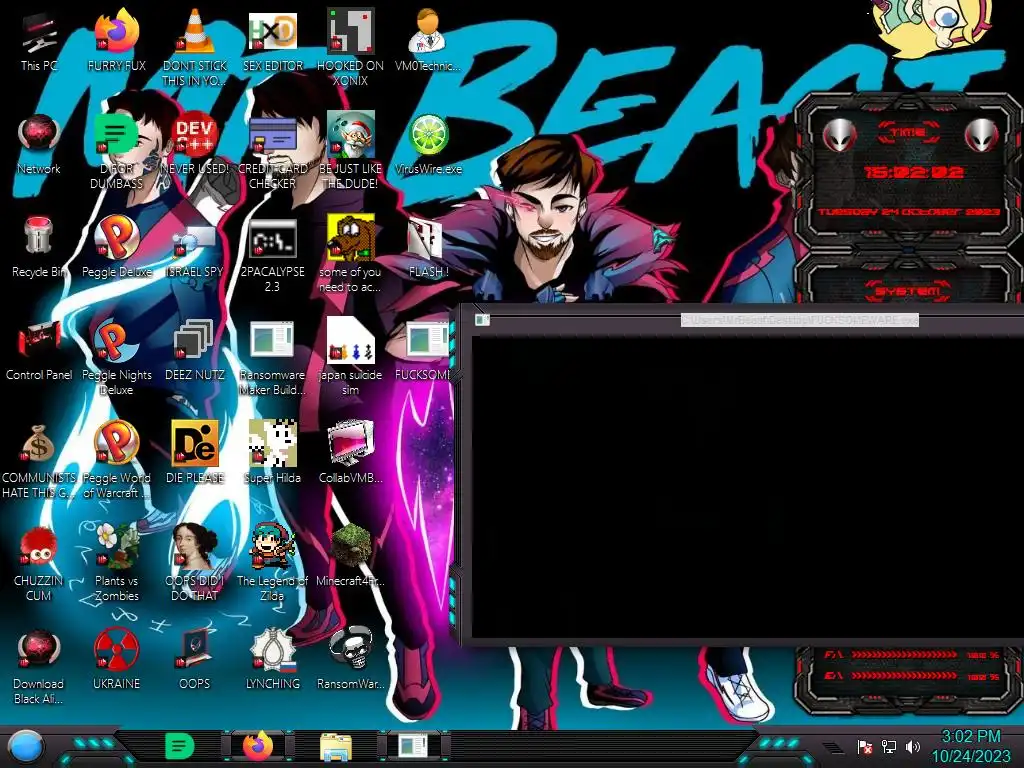The width and height of the screenshot is (1024, 768).
Task: Switch to Firefox in the taskbar
Action: point(257,746)
